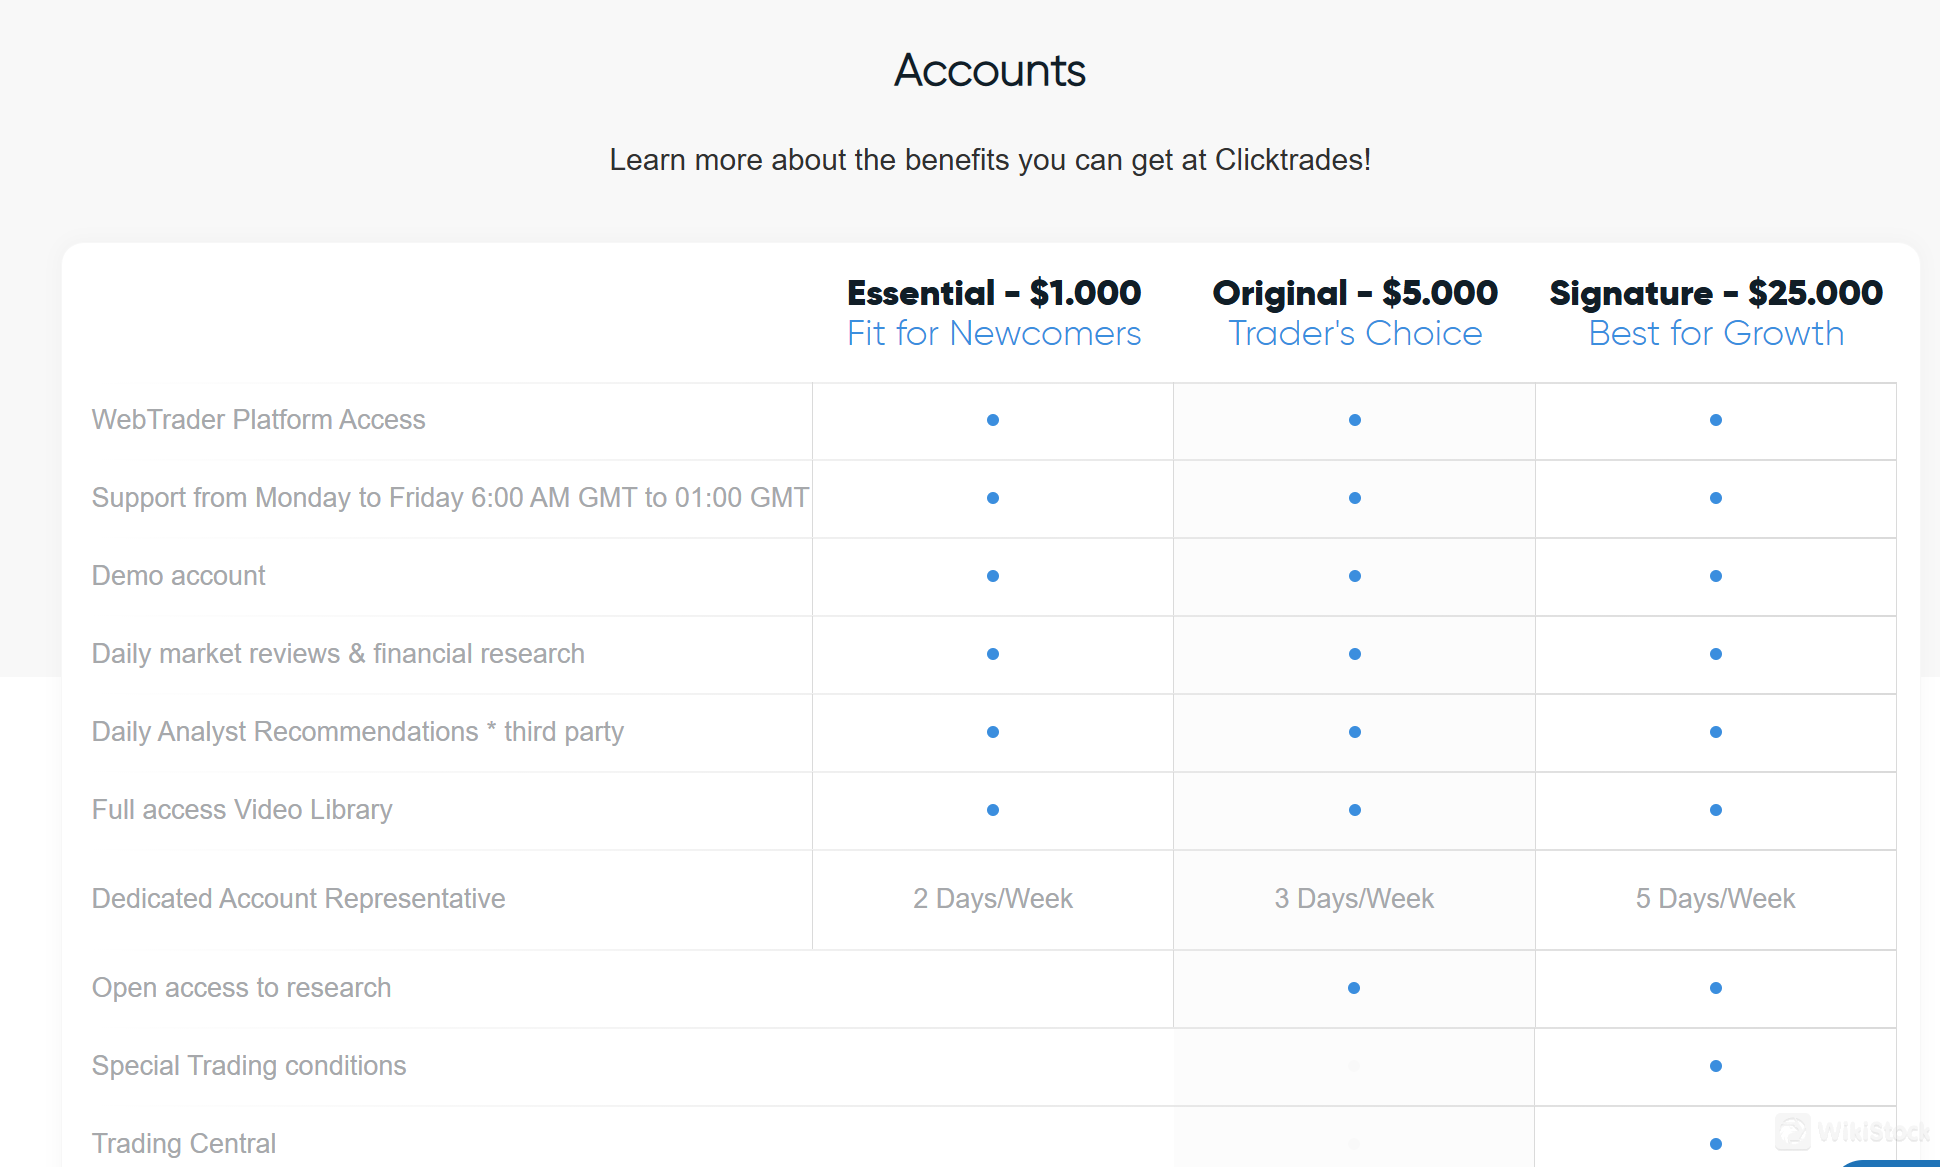Click the Accounts page heading
Viewport: 1940px width, 1167px height.
point(990,70)
